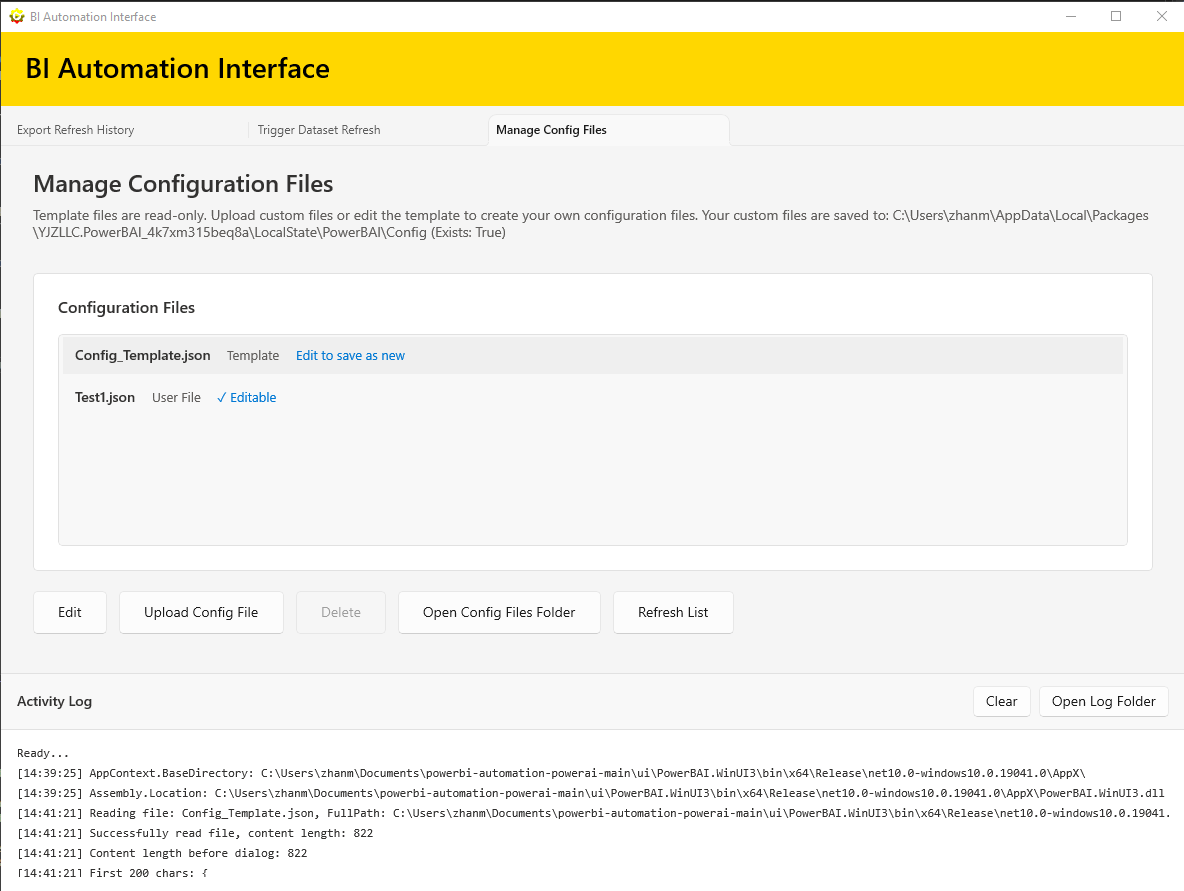This screenshot has width=1184, height=891.
Task: Upload a new config file
Action: [201, 612]
